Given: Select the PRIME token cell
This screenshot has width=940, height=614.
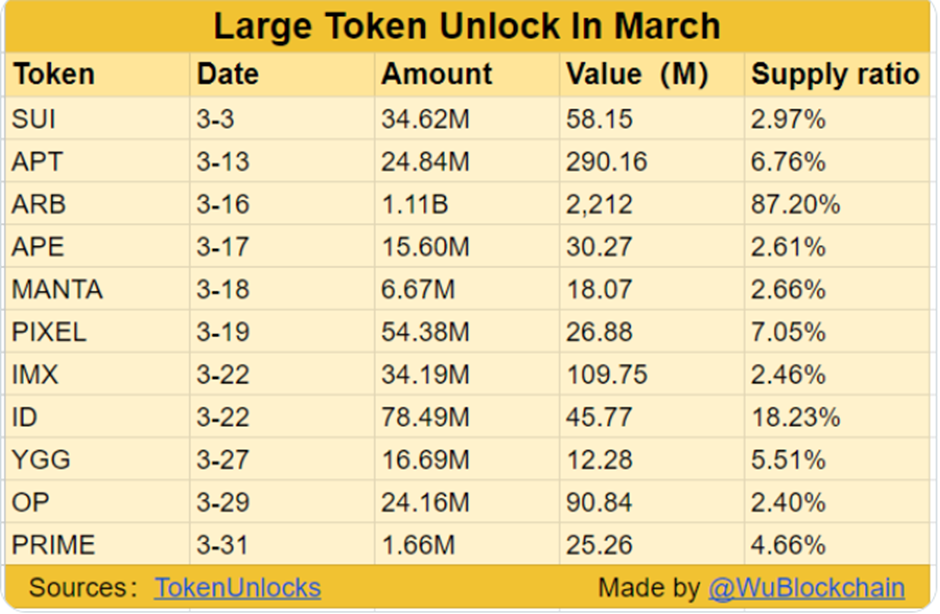Looking at the screenshot, I should click(x=54, y=545).
